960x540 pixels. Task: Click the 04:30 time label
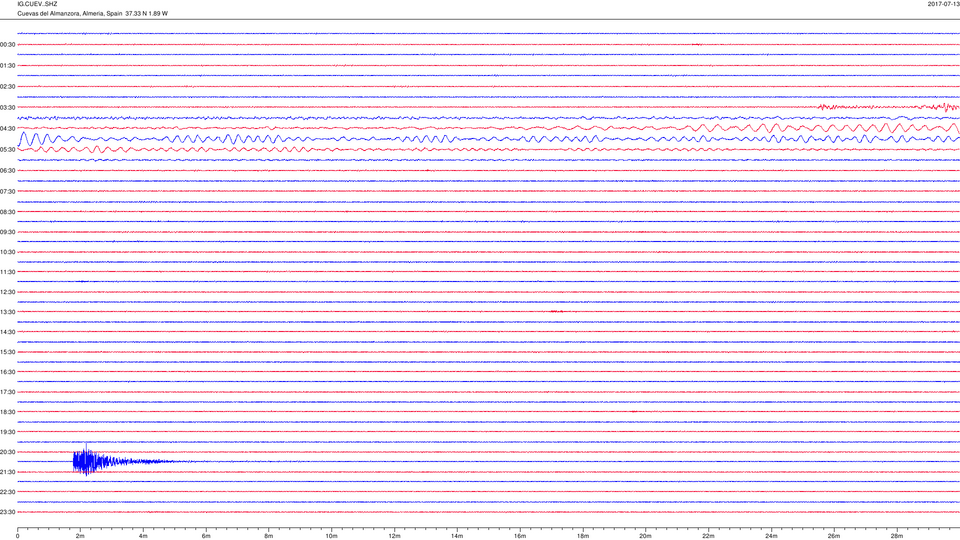pos(7,129)
